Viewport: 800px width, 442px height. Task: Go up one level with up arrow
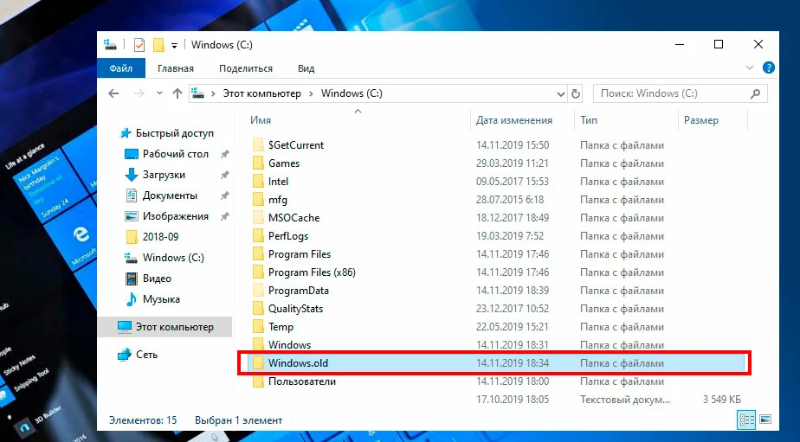click(177, 93)
